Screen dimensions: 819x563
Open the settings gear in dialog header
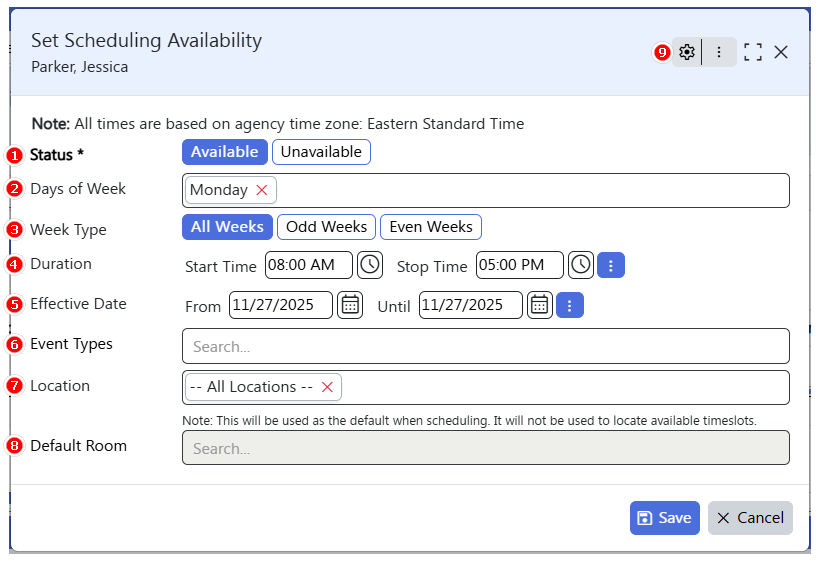pos(686,52)
